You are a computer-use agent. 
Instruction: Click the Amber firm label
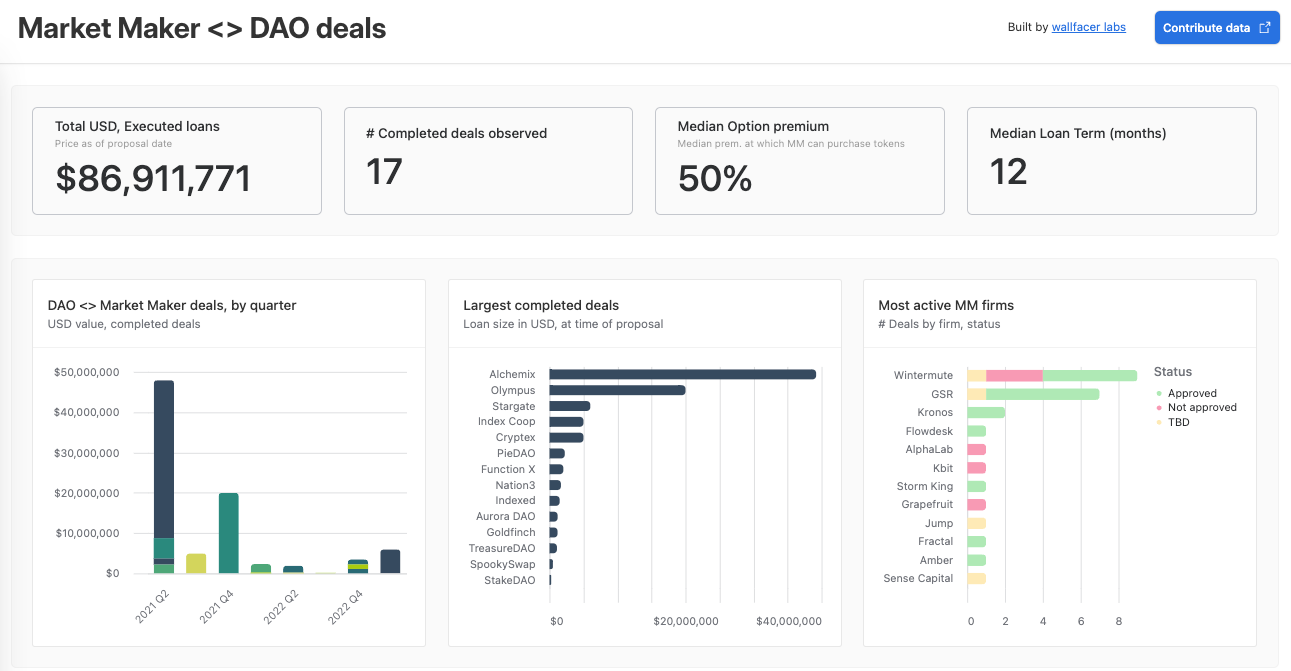pyautogui.click(x=937, y=560)
